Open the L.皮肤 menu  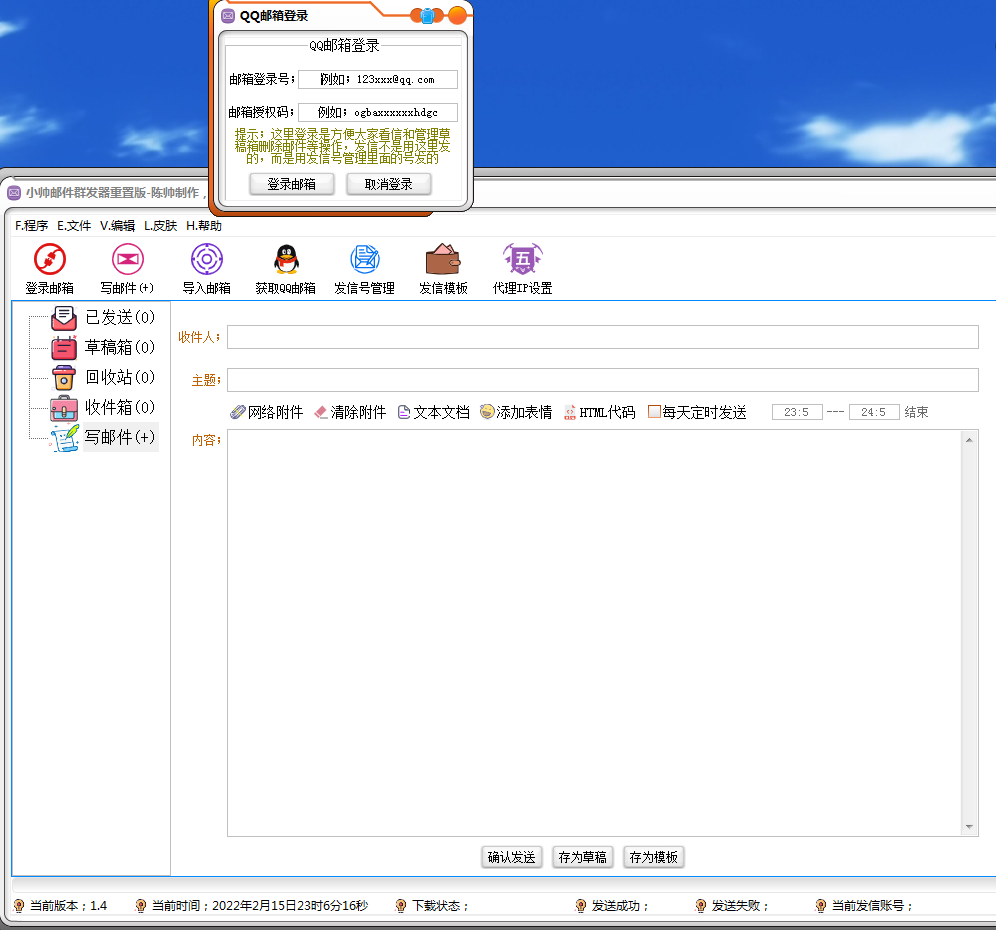click(x=160, y=226)
